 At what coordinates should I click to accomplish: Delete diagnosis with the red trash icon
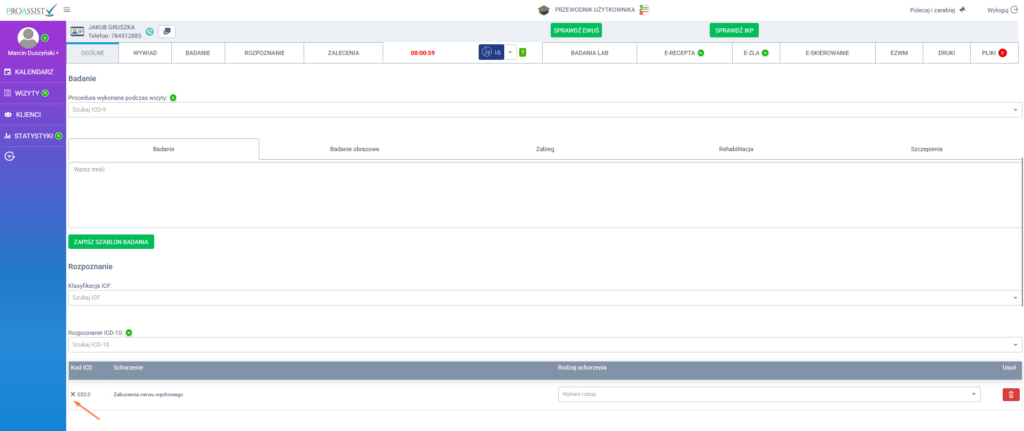pos(1011,395)
